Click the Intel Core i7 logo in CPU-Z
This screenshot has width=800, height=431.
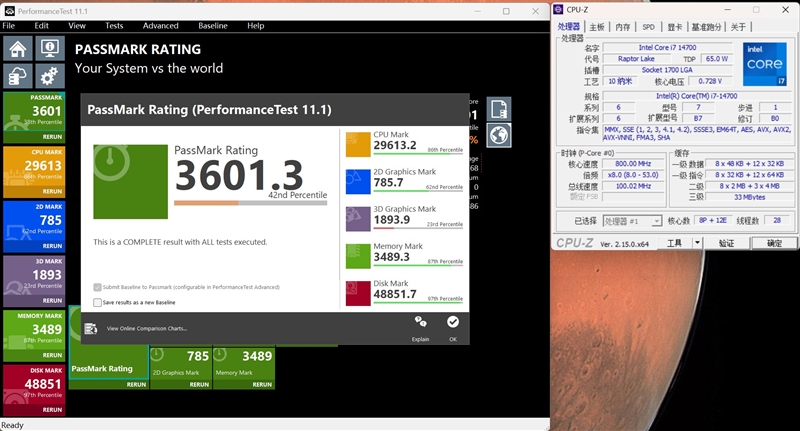764,64
